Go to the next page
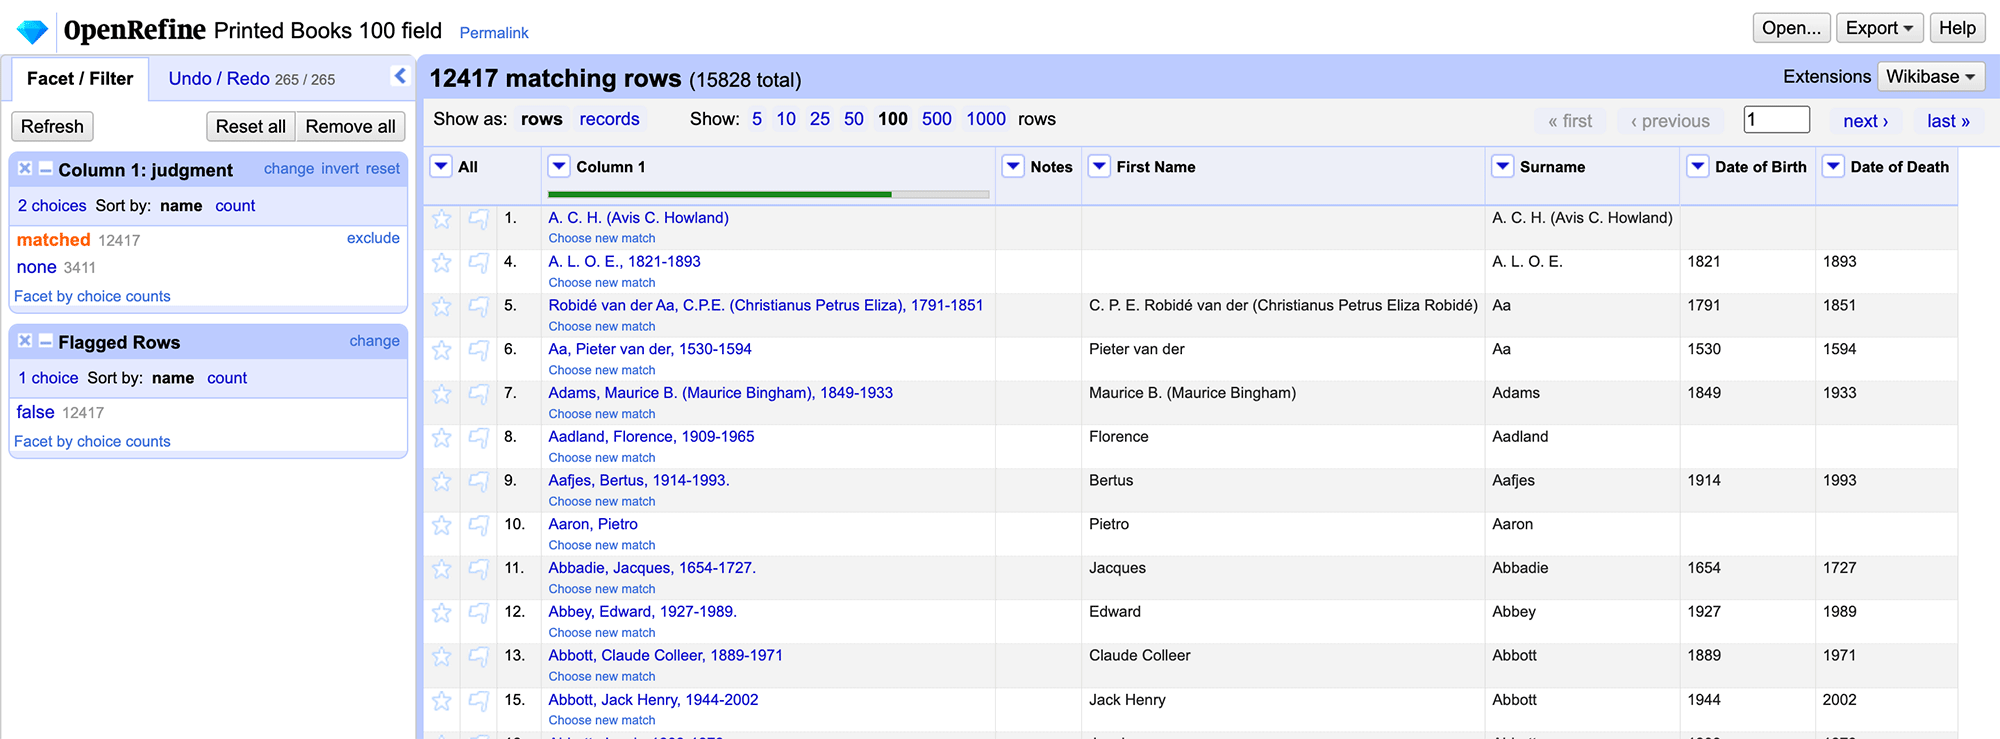 [1866, 121]
